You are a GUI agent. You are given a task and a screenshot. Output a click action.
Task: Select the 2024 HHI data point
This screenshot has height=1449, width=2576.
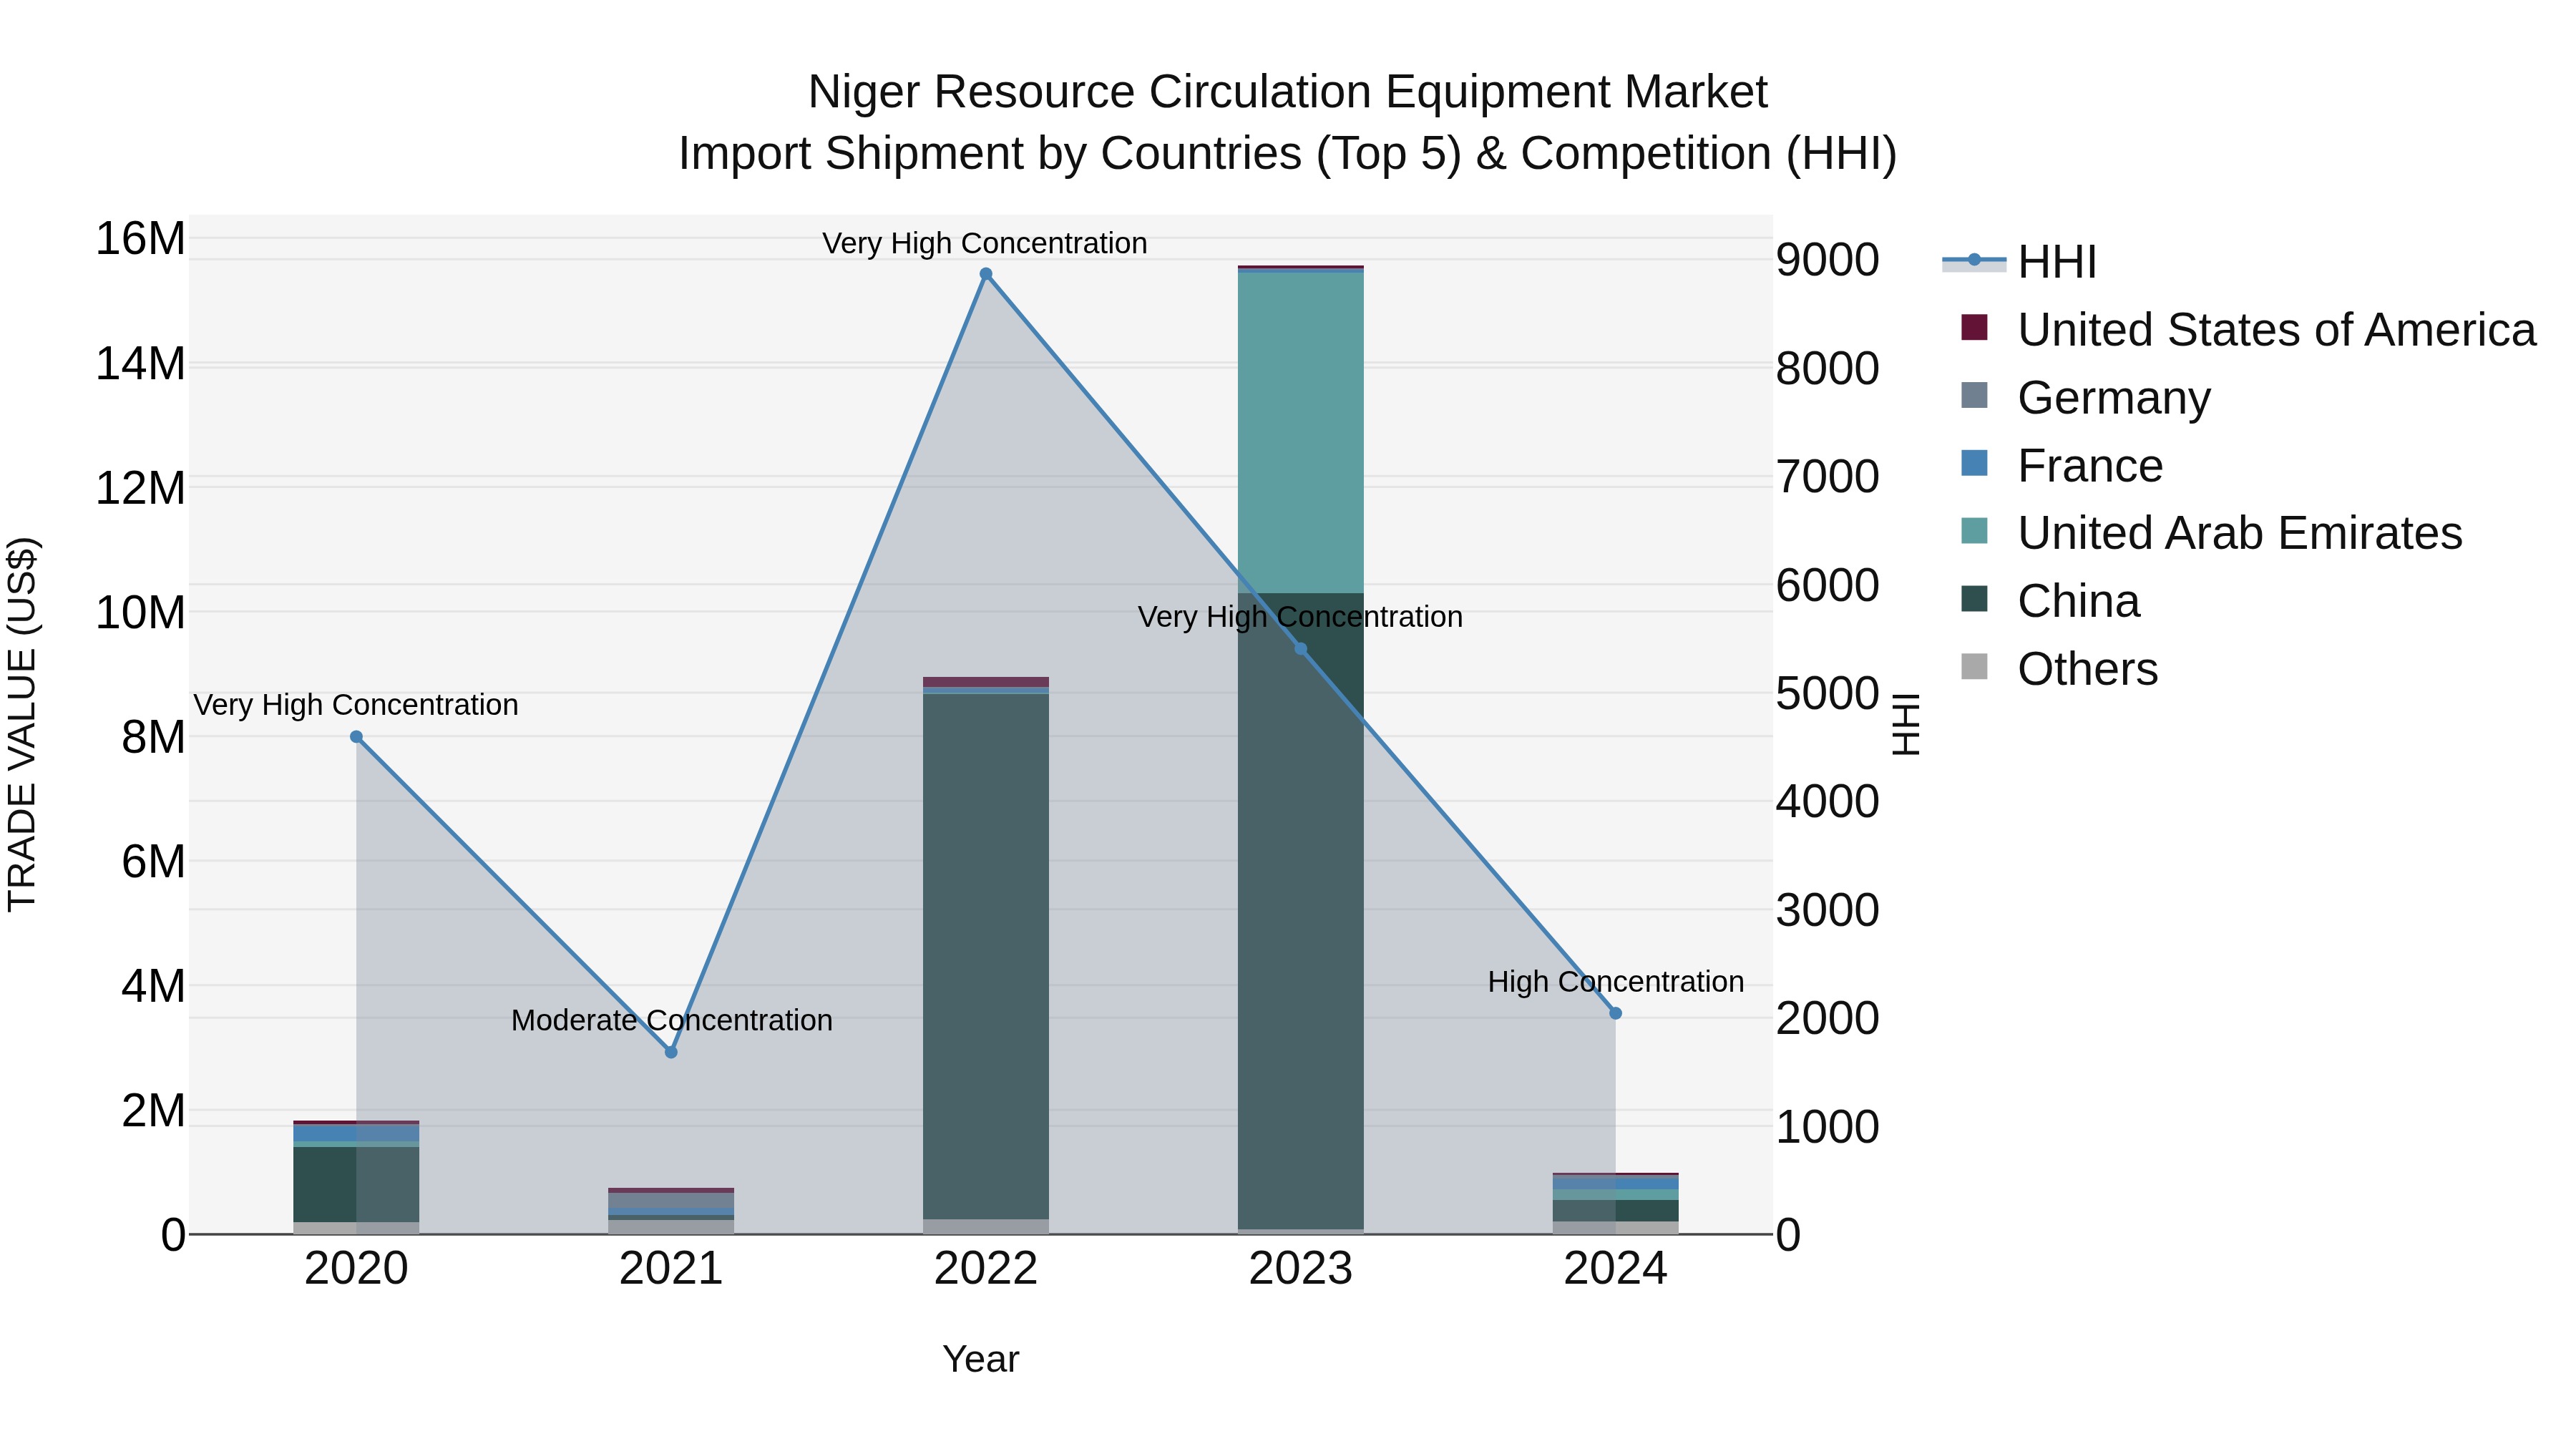pyautogui.click(x=1615, y=1013)
